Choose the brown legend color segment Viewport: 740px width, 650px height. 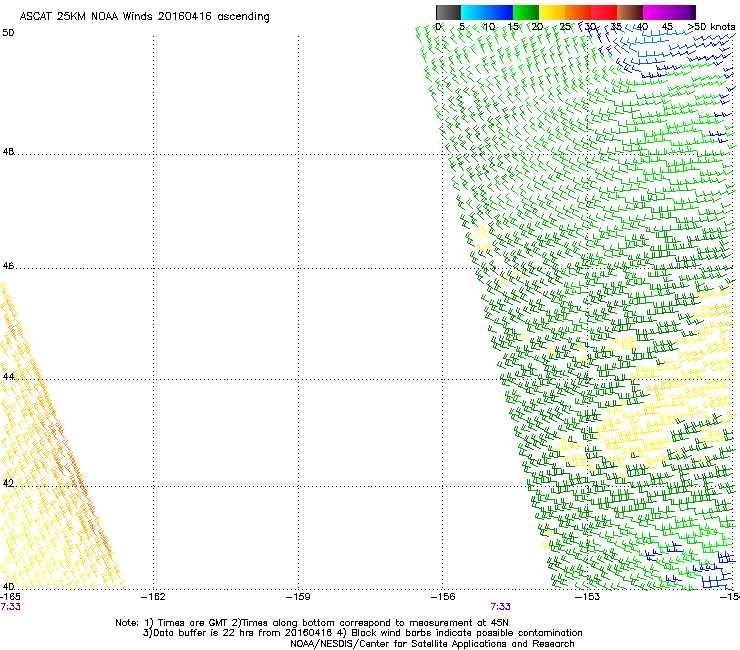coord(630,12)
